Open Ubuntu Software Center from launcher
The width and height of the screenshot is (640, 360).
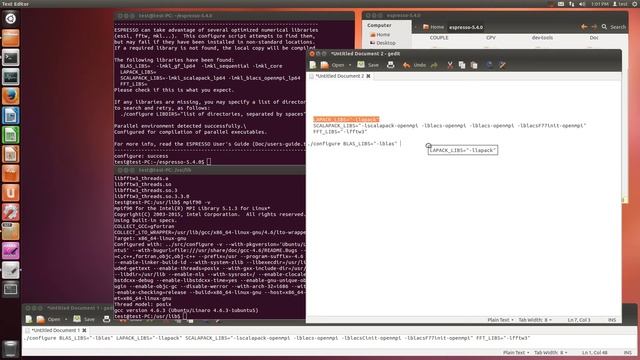11,173
